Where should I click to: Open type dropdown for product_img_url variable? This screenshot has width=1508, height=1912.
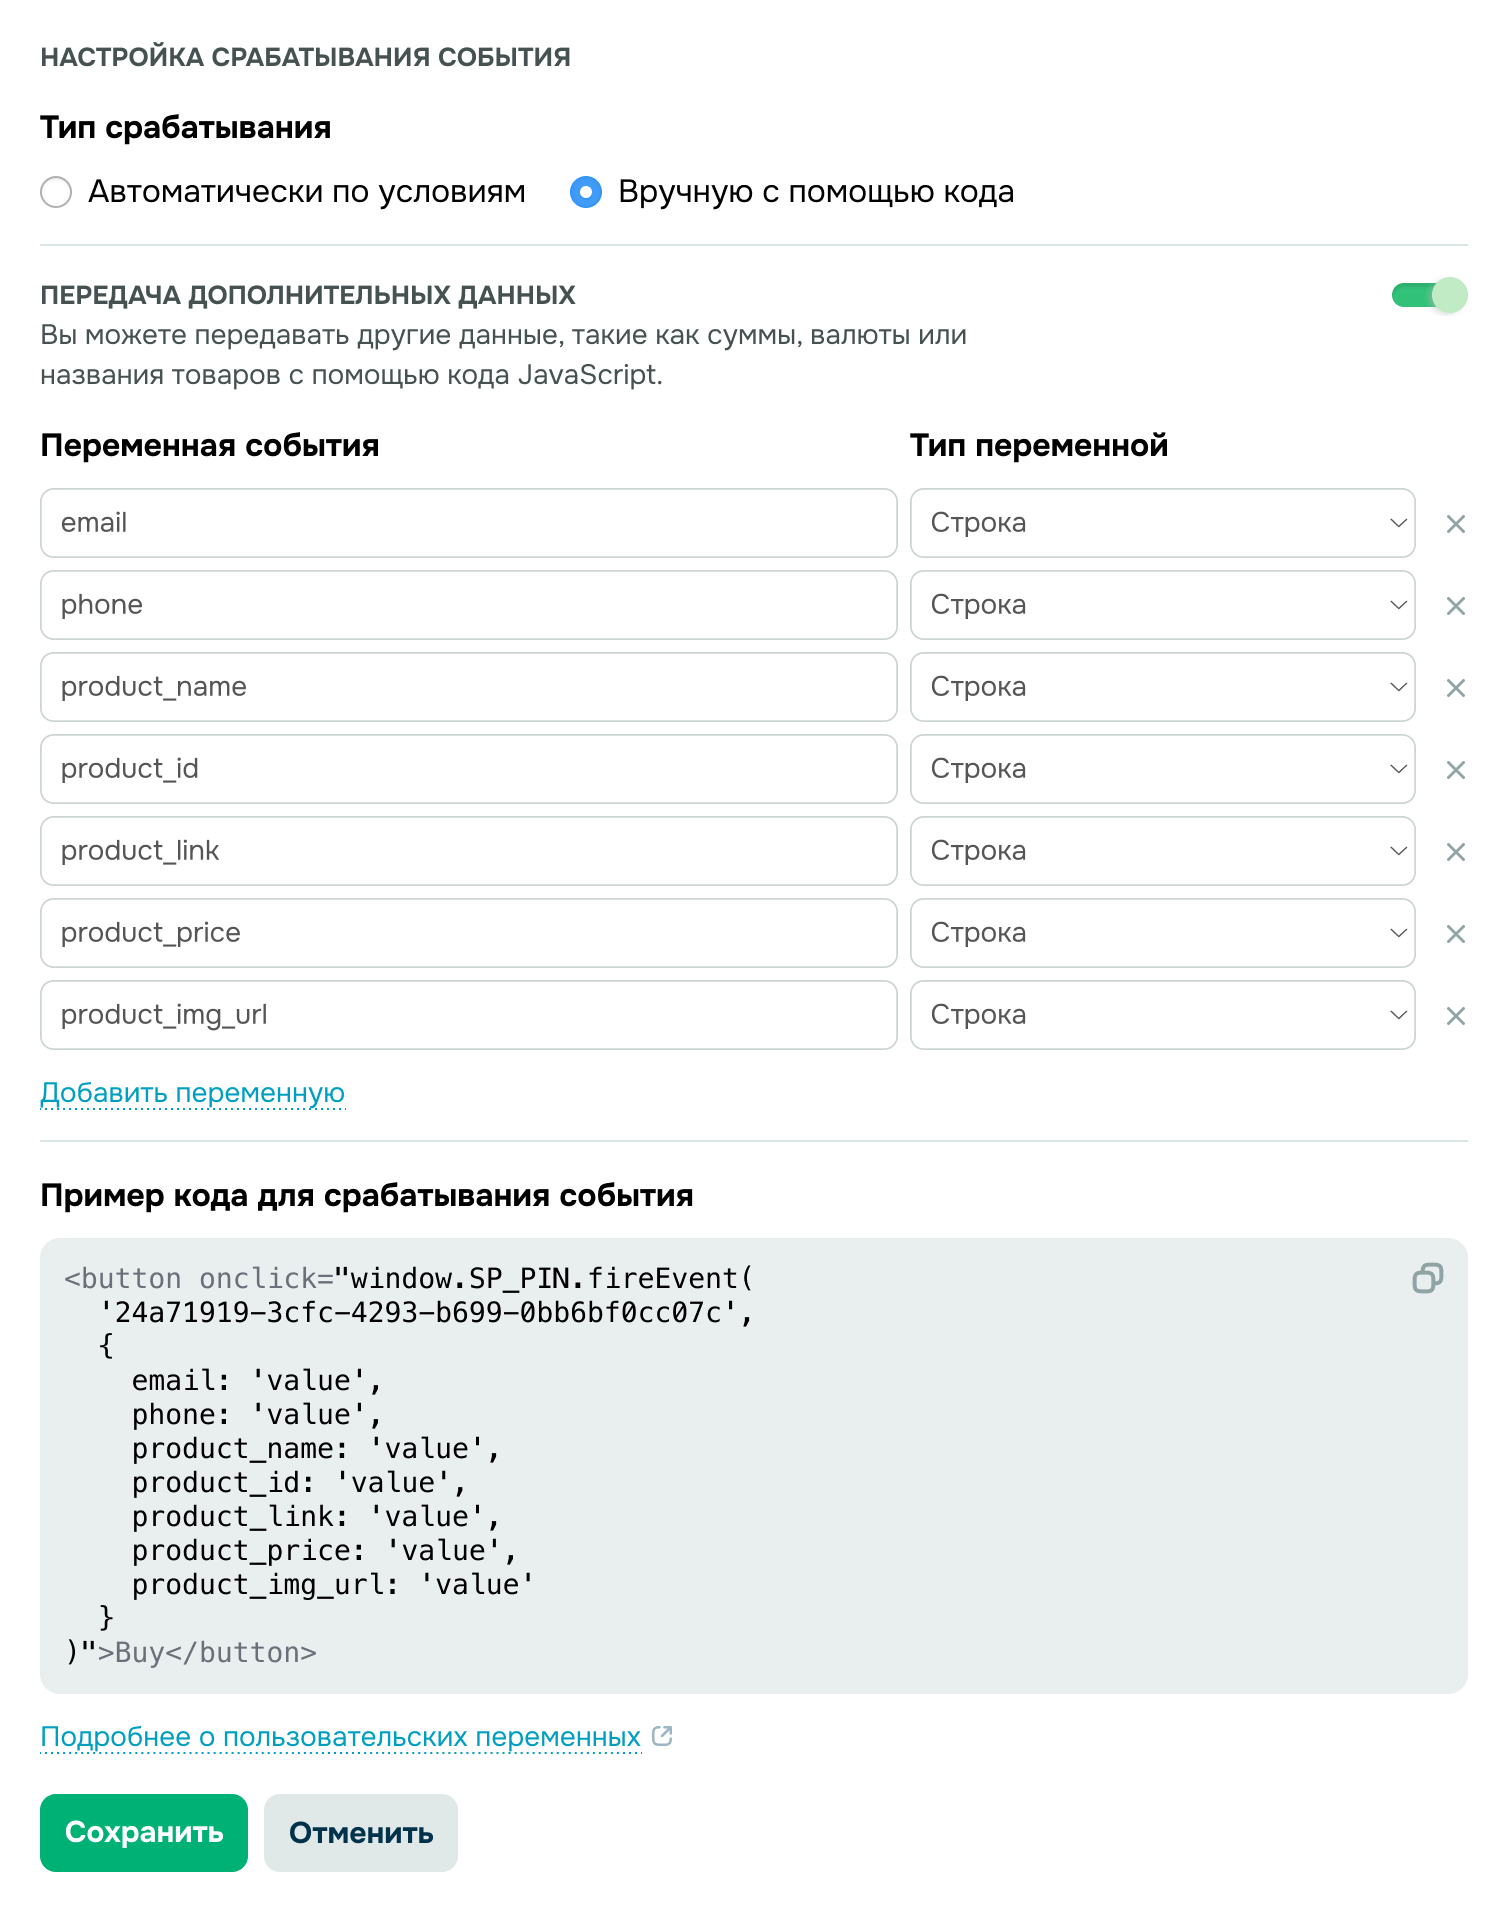[x=1162, y=1015]
